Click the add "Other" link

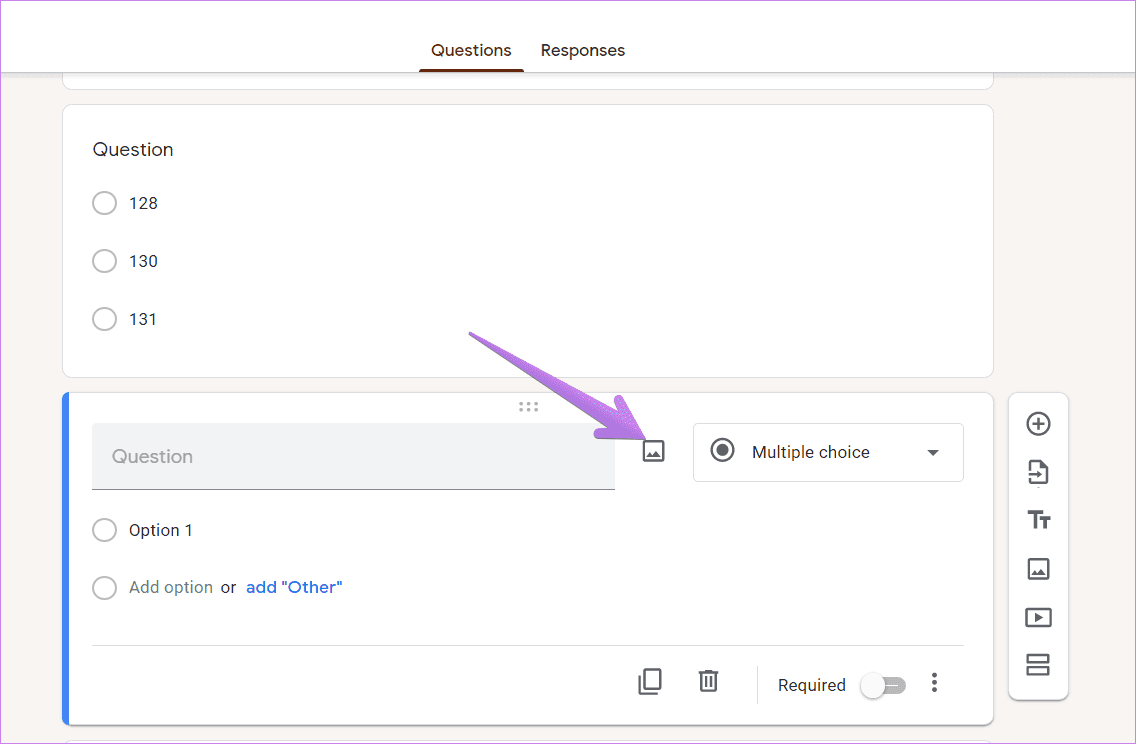click(x=294, y=587)
